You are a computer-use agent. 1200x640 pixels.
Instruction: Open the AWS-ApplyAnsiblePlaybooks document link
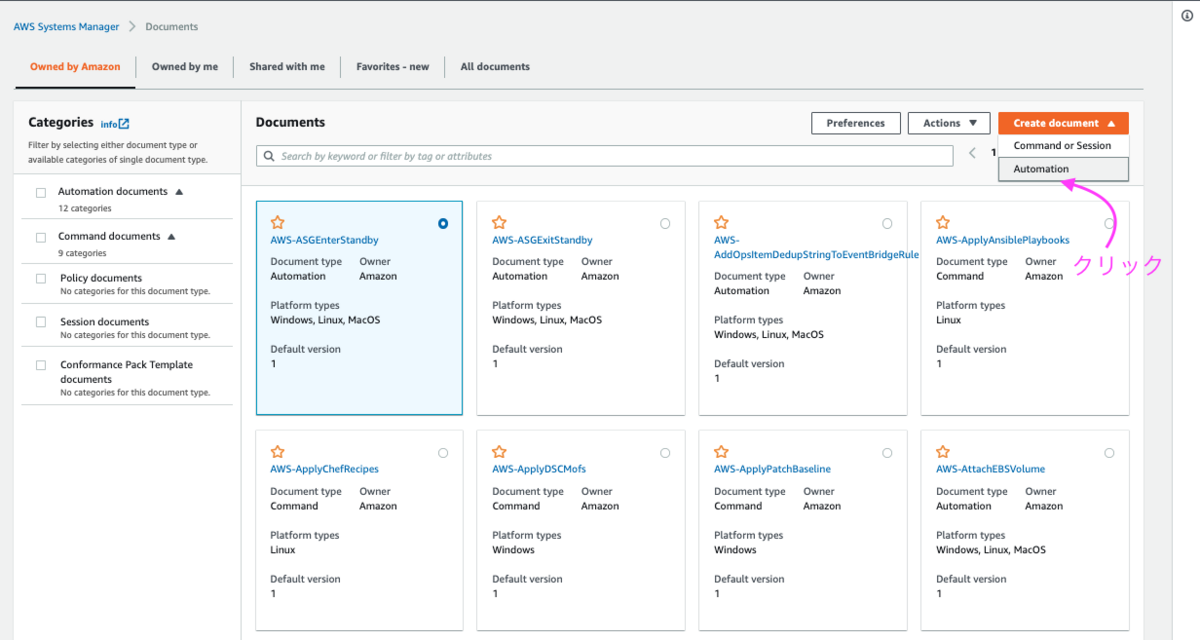click(x=1002, y=240)
